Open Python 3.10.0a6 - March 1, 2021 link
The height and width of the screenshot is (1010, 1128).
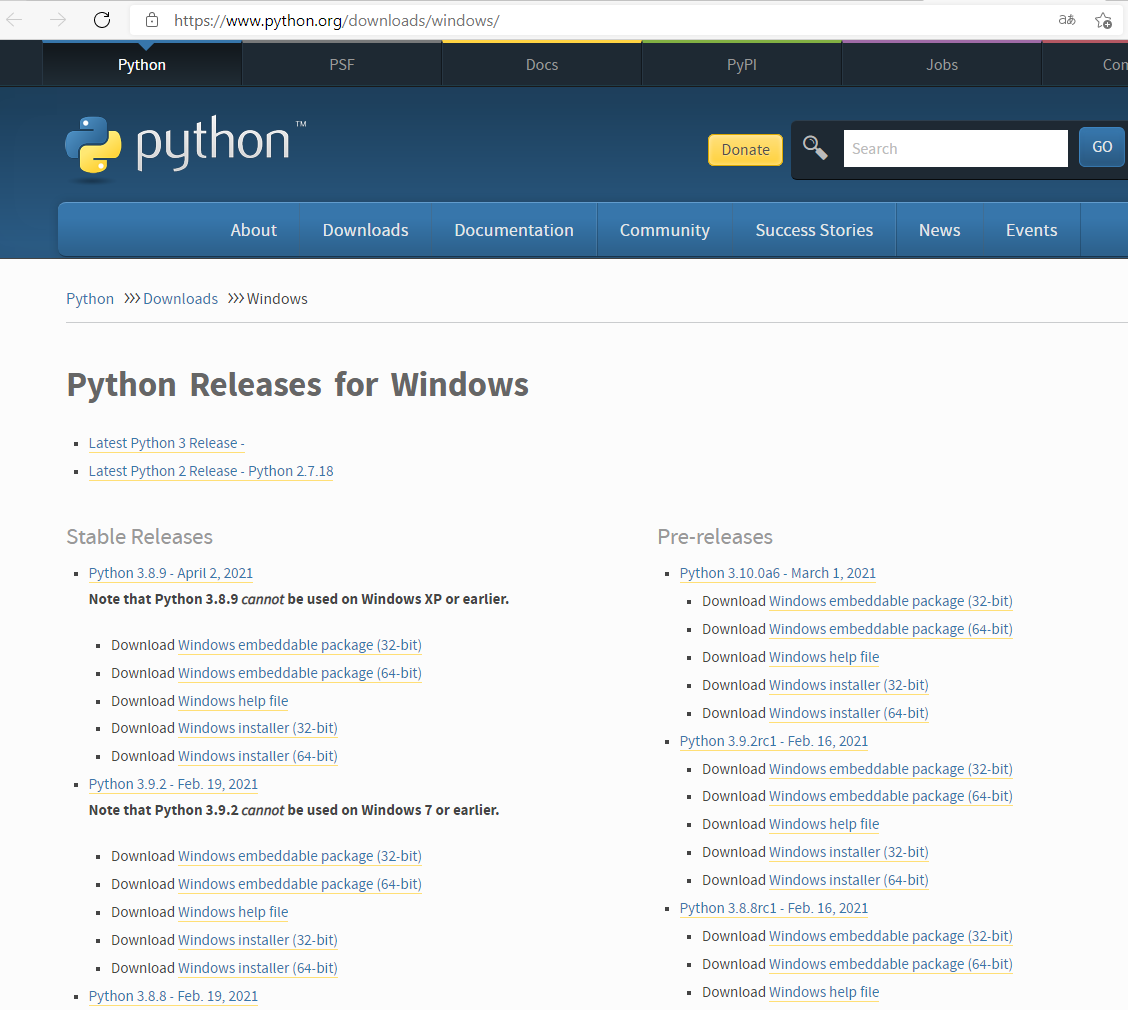[x=778, y=573]
